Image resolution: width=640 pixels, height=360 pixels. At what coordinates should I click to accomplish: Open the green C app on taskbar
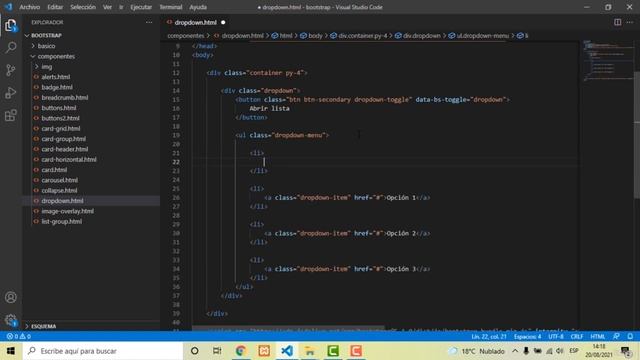click(333, 351)
